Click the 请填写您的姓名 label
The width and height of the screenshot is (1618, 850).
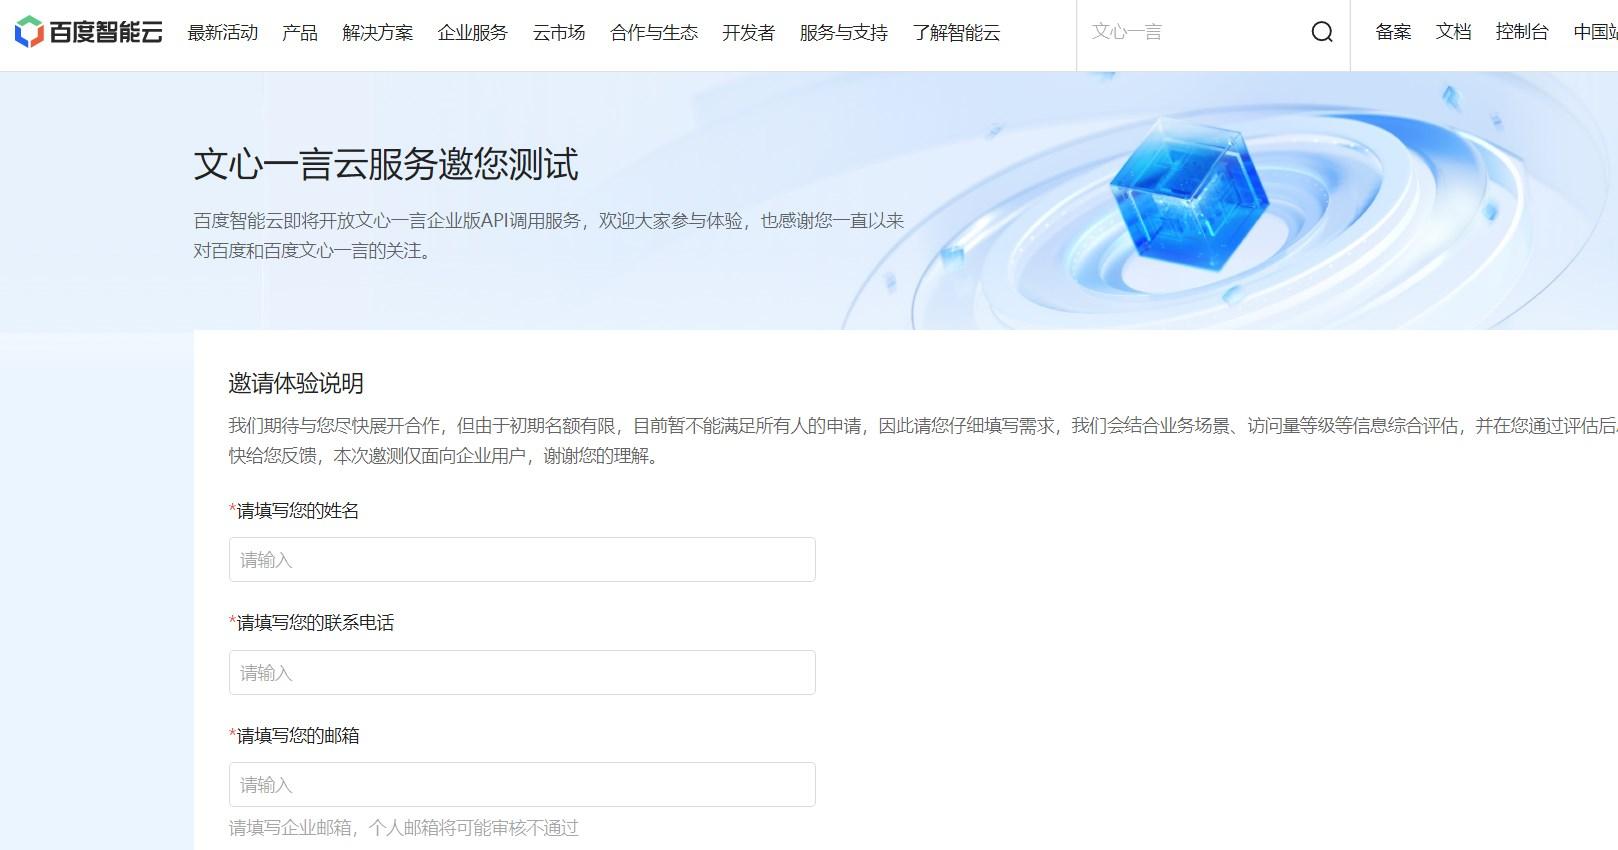(x=294, y=511)
